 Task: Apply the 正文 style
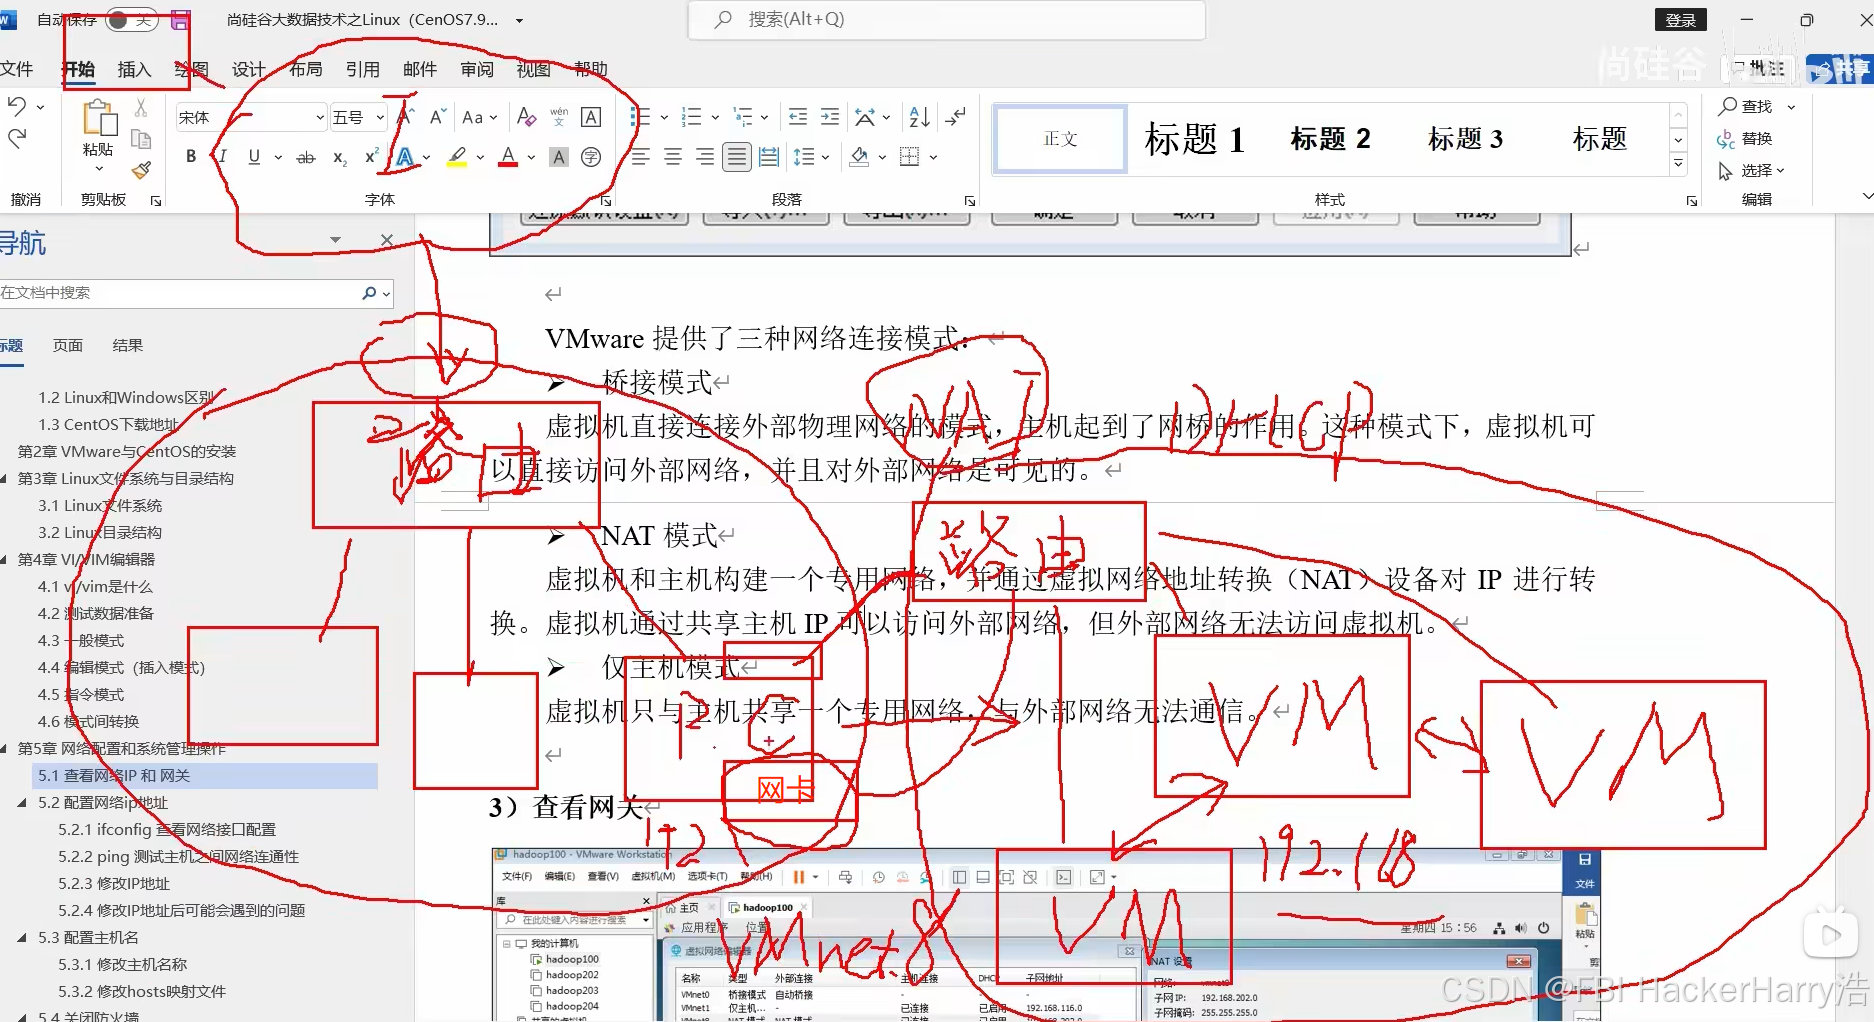coord(1060,139)
